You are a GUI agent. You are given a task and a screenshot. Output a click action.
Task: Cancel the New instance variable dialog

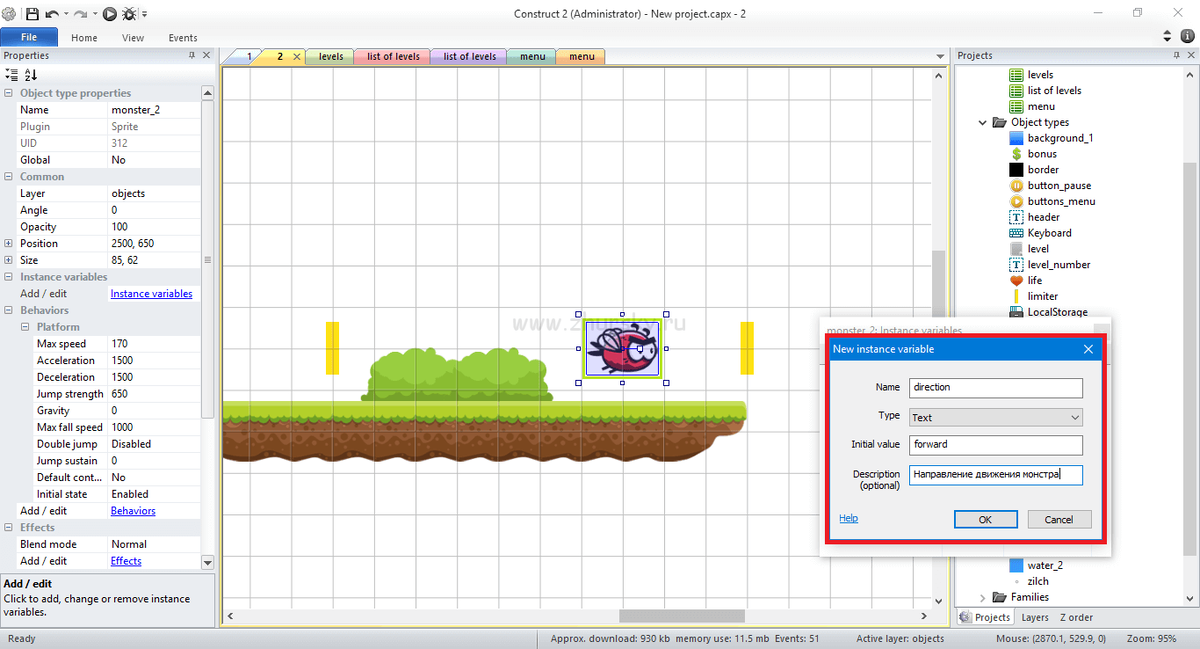pyautogui.click(x=1059, y=519)
